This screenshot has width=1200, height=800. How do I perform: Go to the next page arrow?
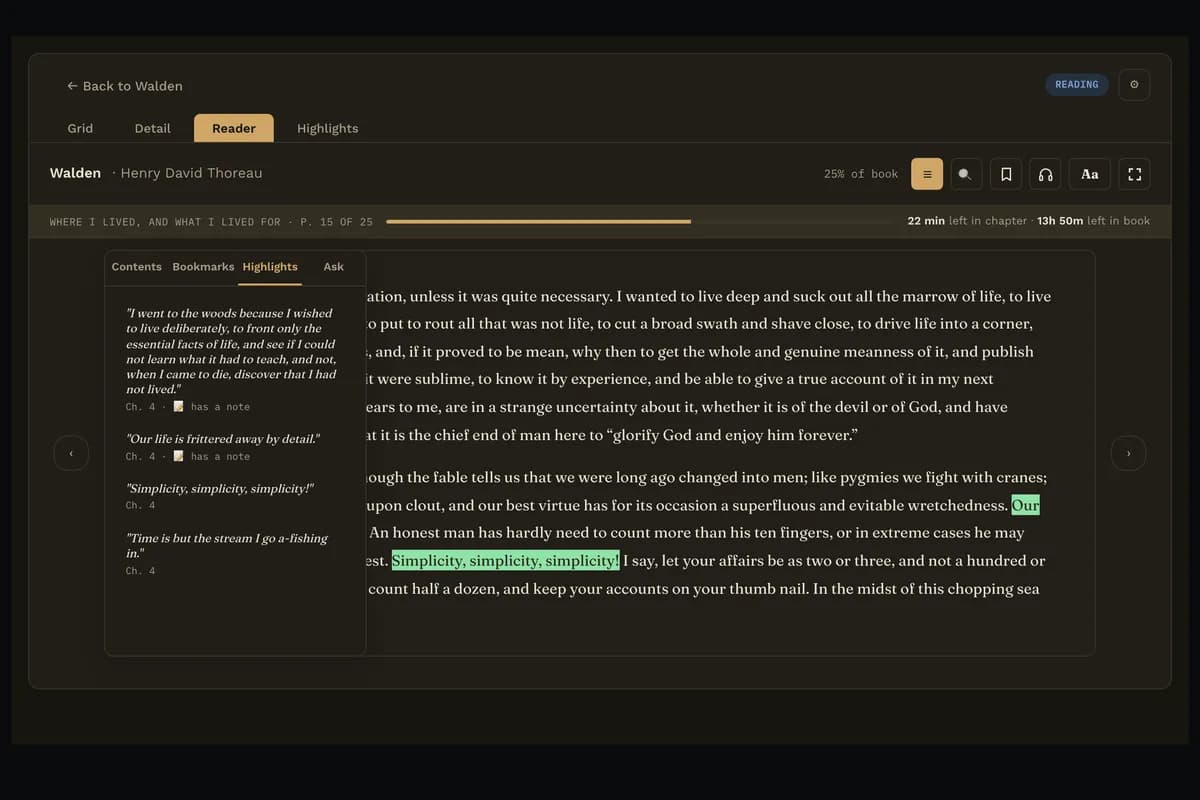(x=1128, y=453)
